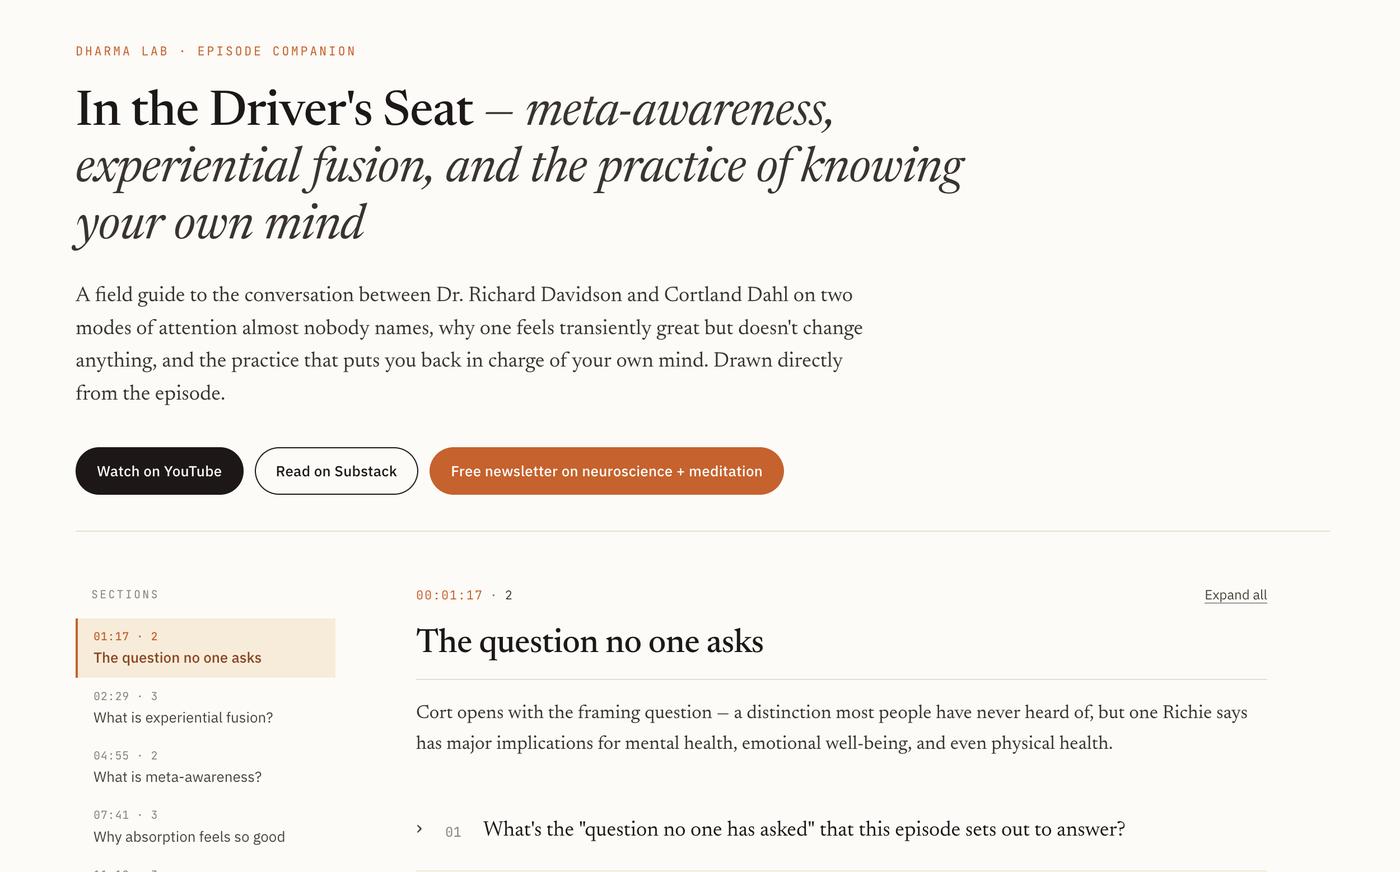This screenshot has height=872, width=1400.
Task: Go to 'What is meta-awareness?' in sections list
Action: [206, 767]
